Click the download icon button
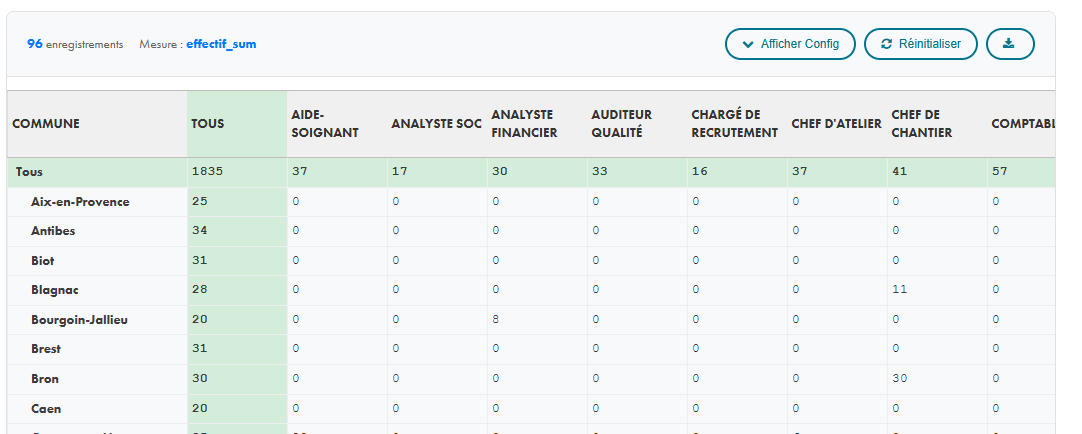Screen dimensions: 1082x434 [x=1009, y=44]
